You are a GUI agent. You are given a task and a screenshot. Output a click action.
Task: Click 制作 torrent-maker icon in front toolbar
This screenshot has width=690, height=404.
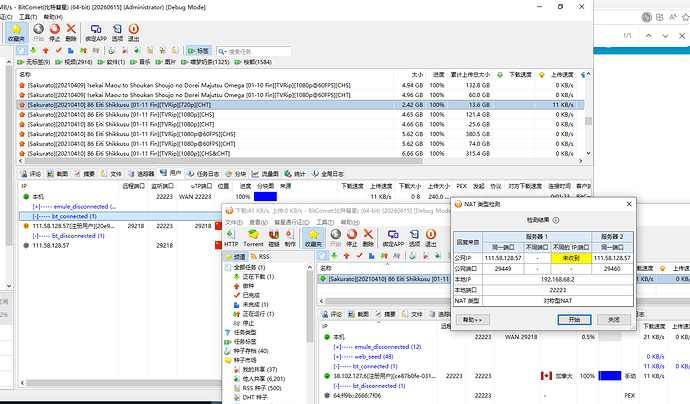point(290,238)
